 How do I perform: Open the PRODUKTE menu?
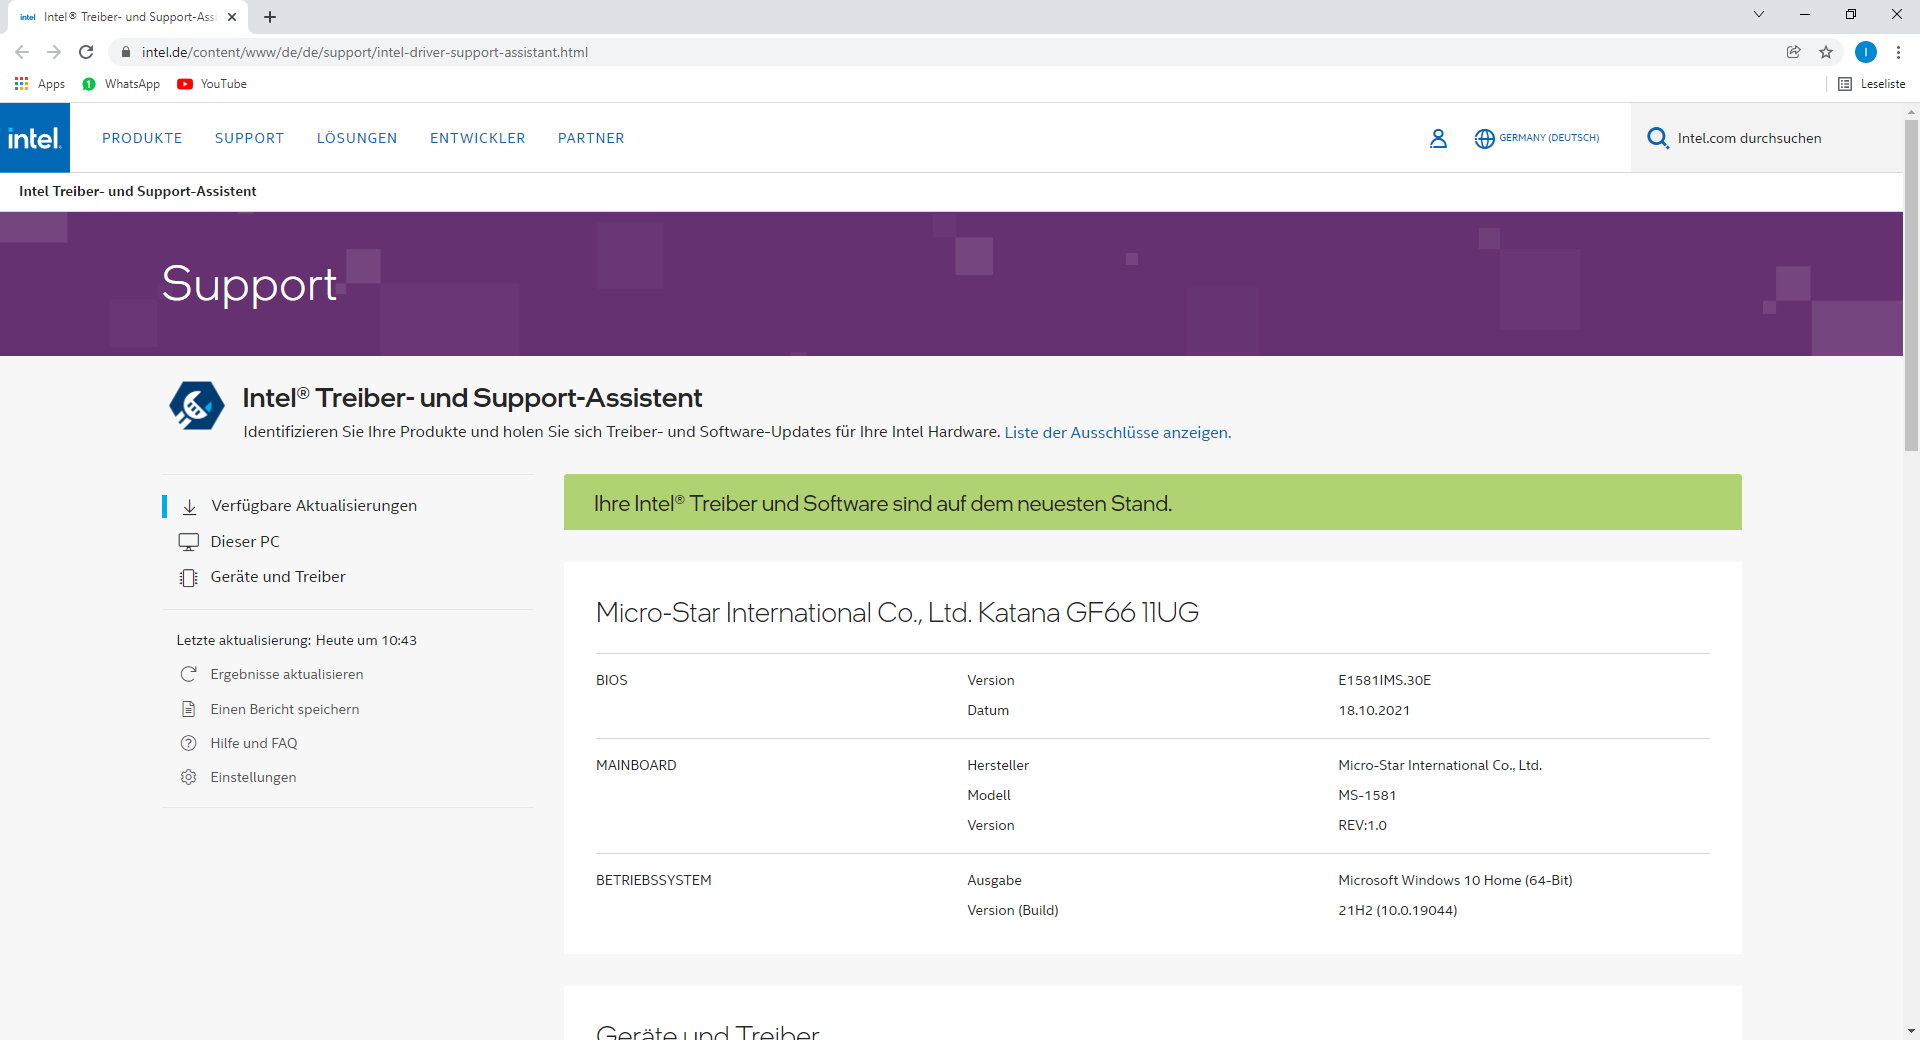coord(142,138)
